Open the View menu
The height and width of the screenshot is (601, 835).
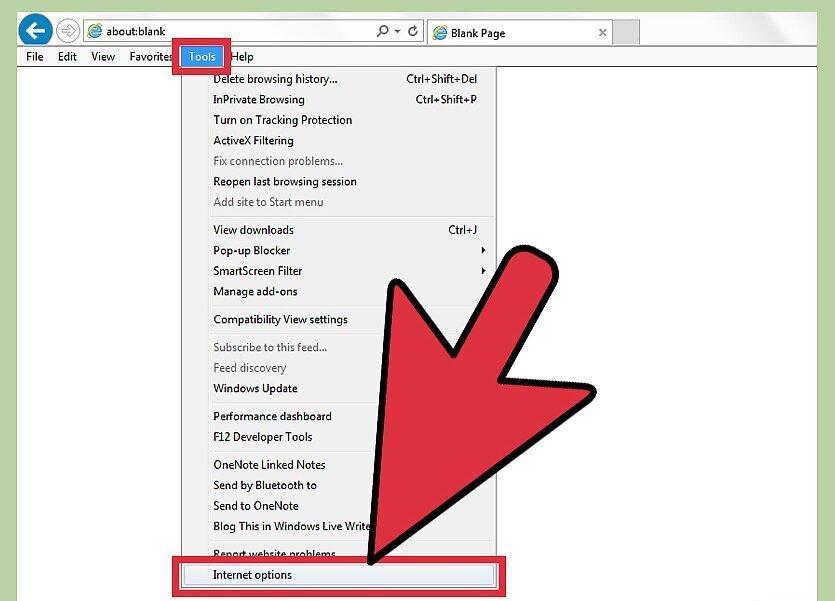pos(103,56)
